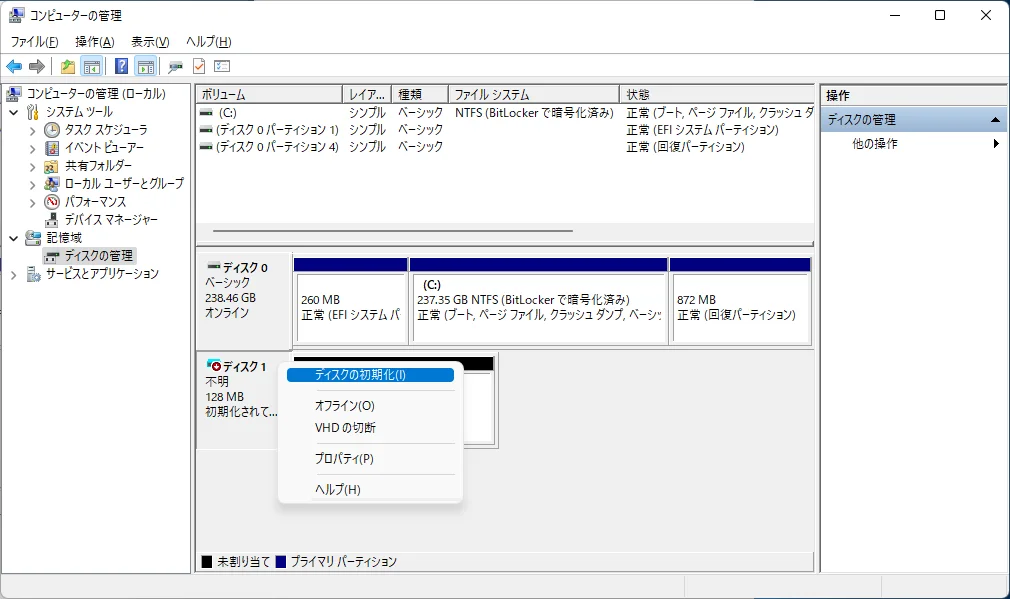The height and width of the screenshot is (599, 1010).
Task: Click the Up One Level folder icon
Action: [x=67, y=67]
